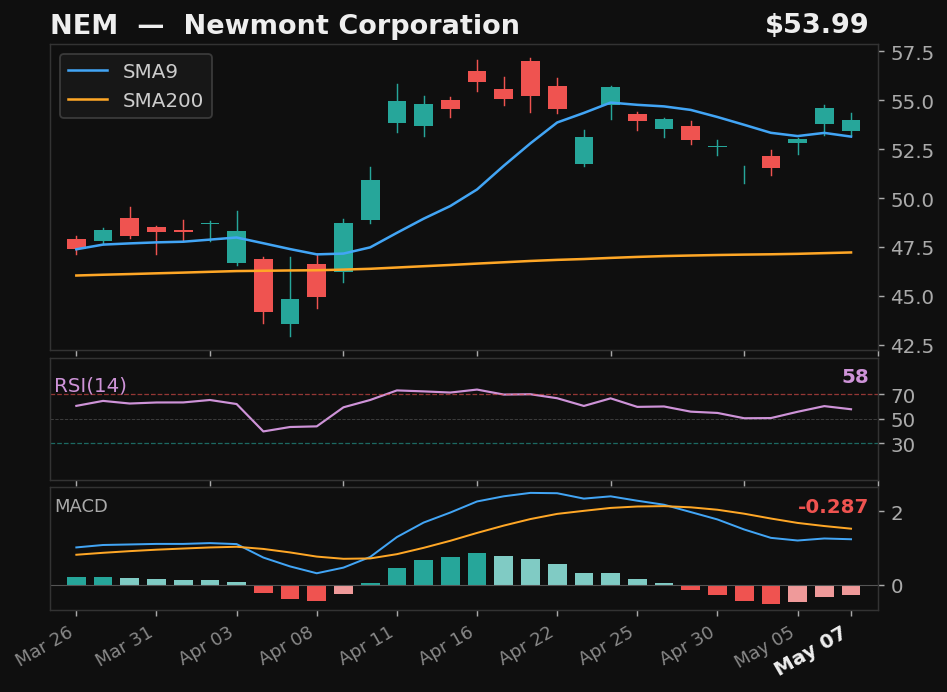Click the RSI 70 axis label
The width and height of the screenshot is (947, 692).
(x=903, y=396)
